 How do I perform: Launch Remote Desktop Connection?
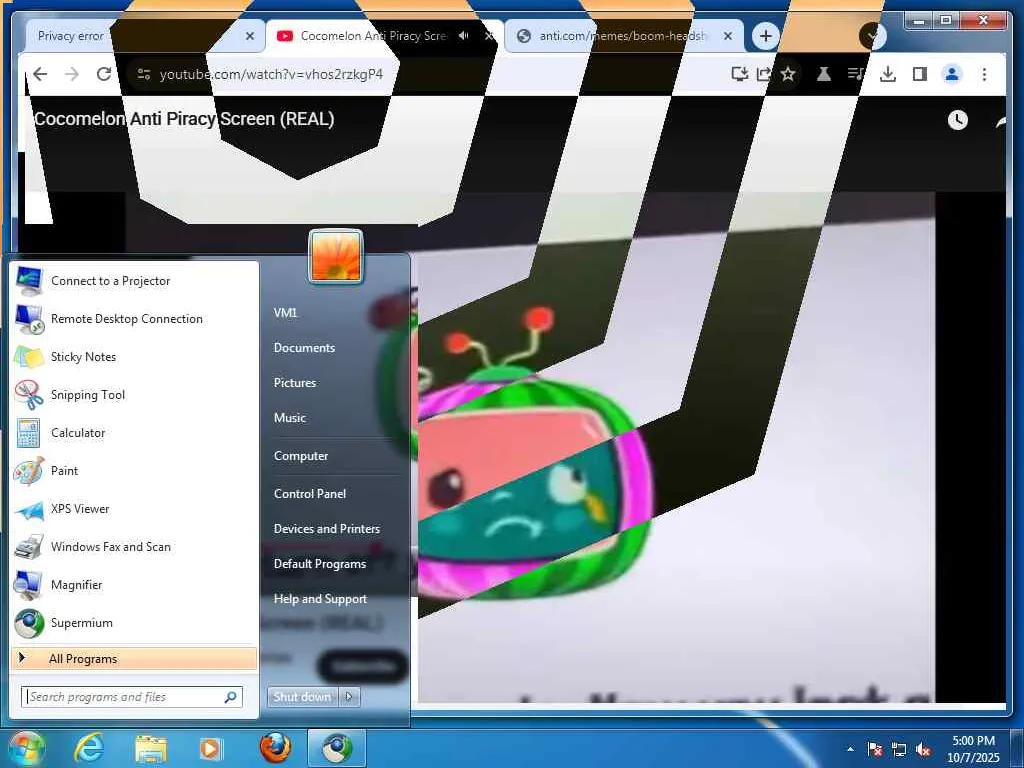tap(134, 319)
